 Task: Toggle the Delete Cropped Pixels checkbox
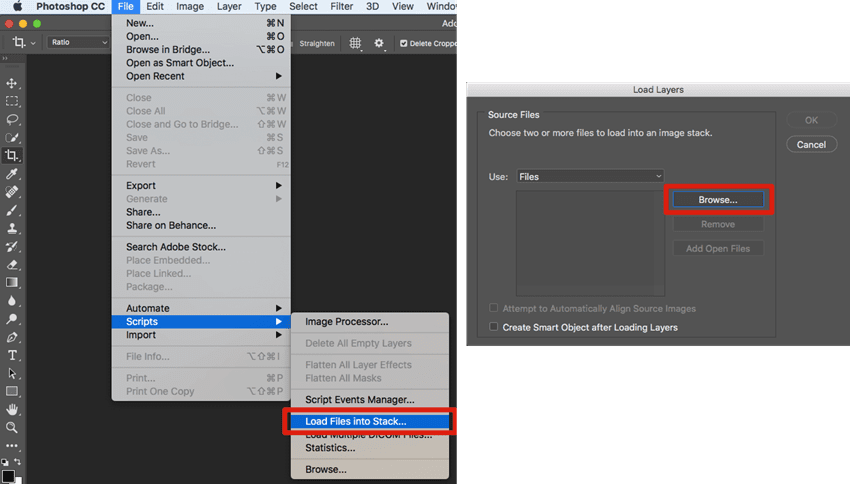pos(403,43)
